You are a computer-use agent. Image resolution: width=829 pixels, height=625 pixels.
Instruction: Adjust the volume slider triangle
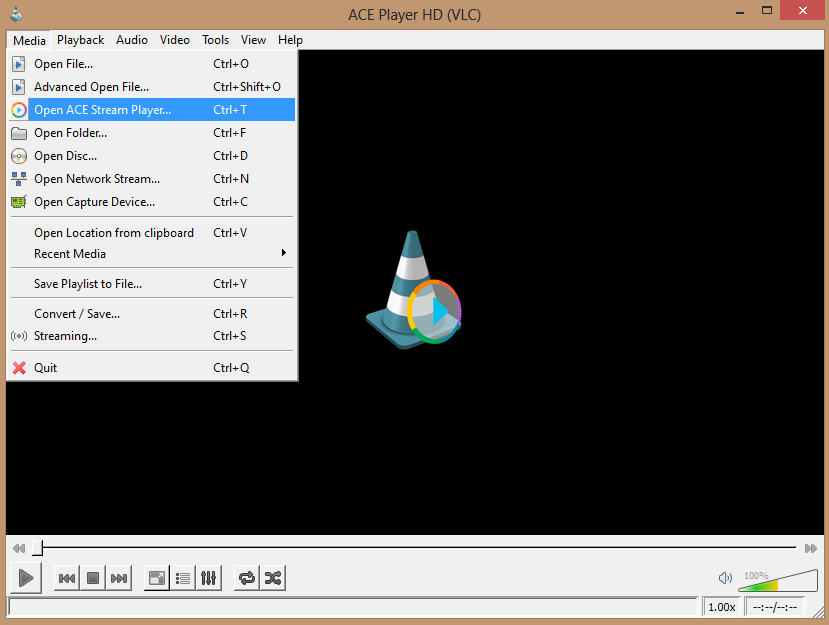778,580
